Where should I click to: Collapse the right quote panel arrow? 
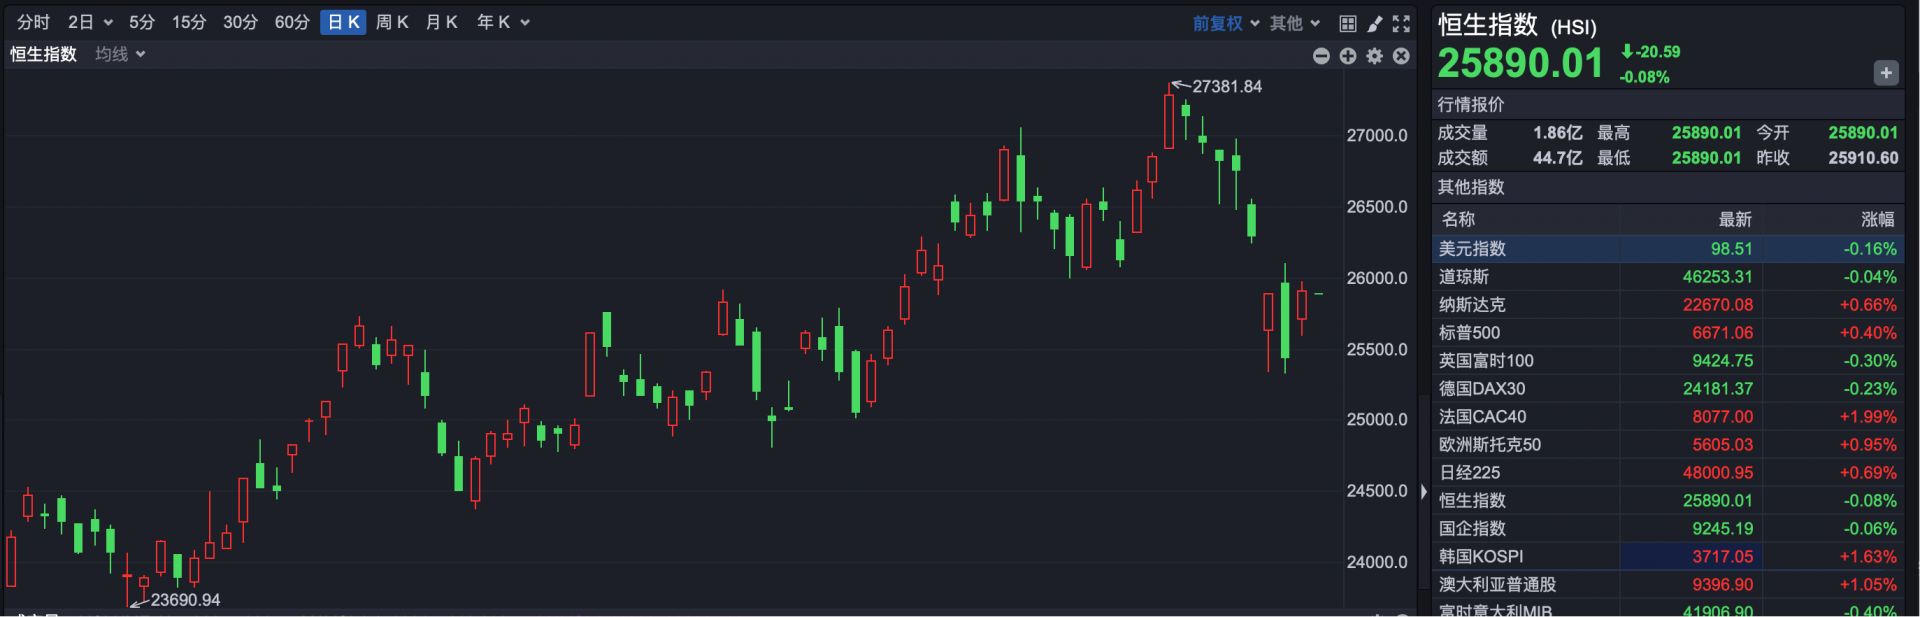click(x=1424, y=491)
